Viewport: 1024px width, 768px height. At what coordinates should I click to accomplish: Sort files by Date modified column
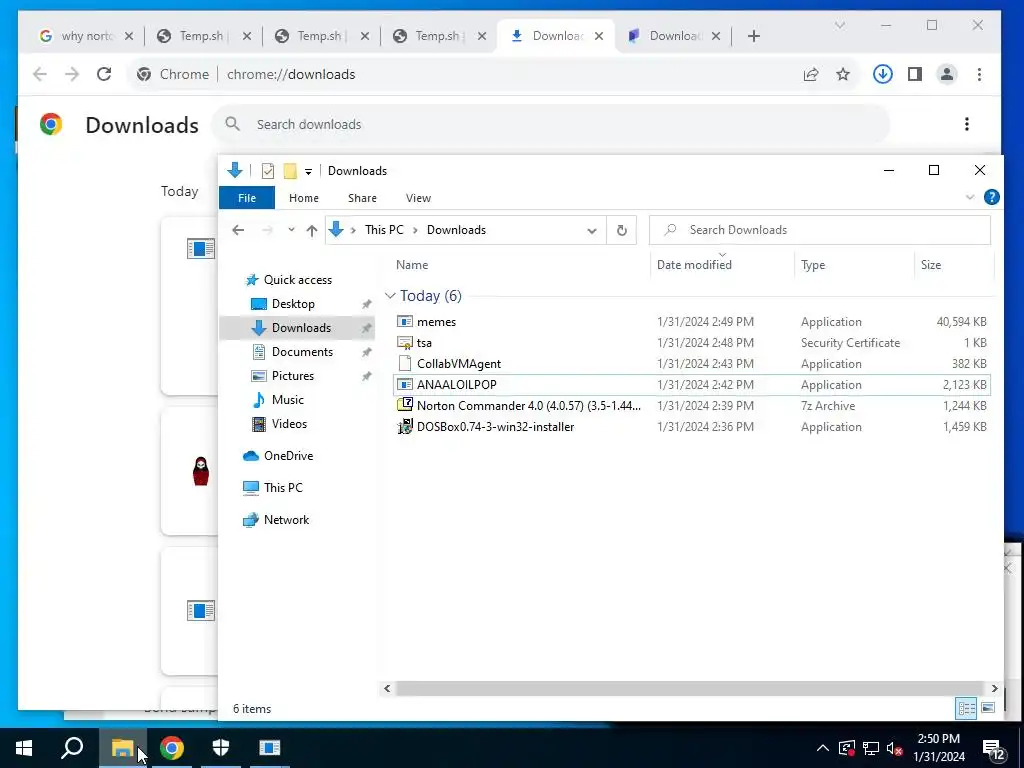(x=722, y=264)
